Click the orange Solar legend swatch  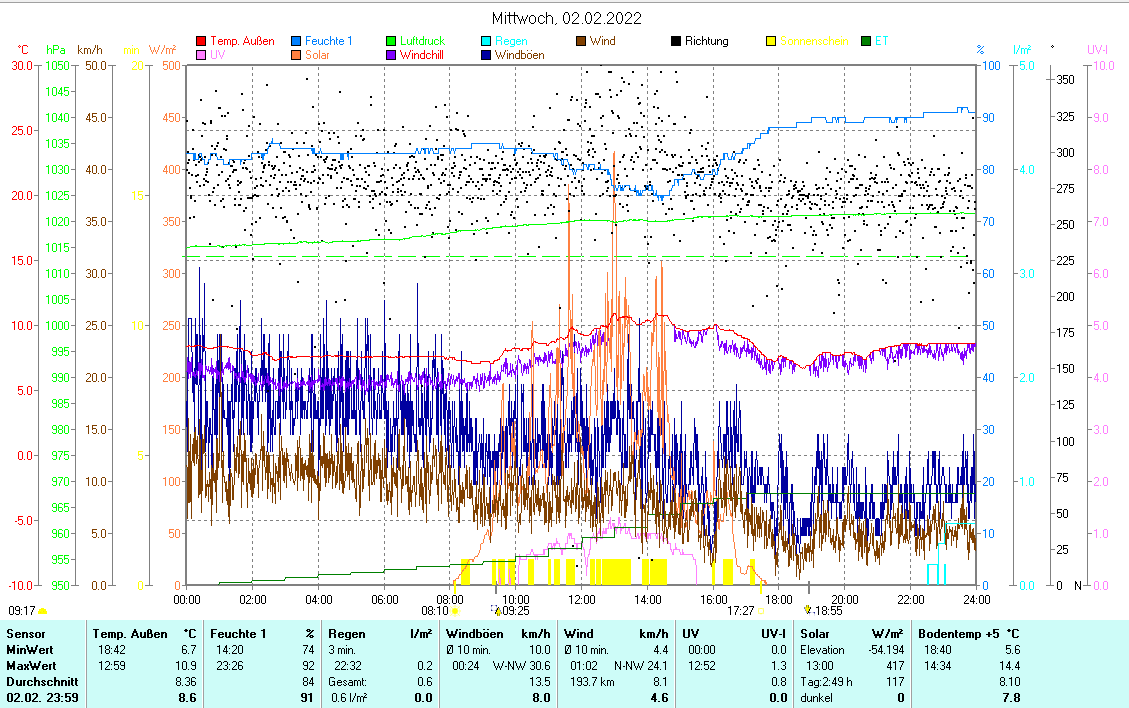(x=296, y=56)
